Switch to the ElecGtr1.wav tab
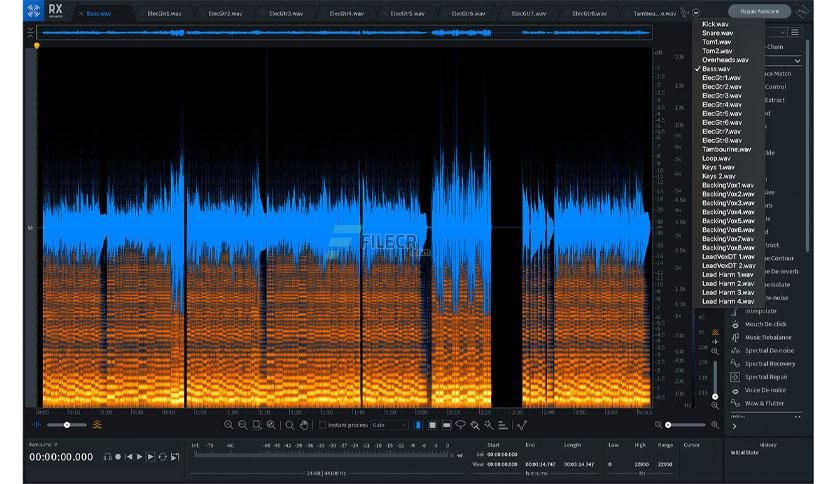 coord(164,14)
